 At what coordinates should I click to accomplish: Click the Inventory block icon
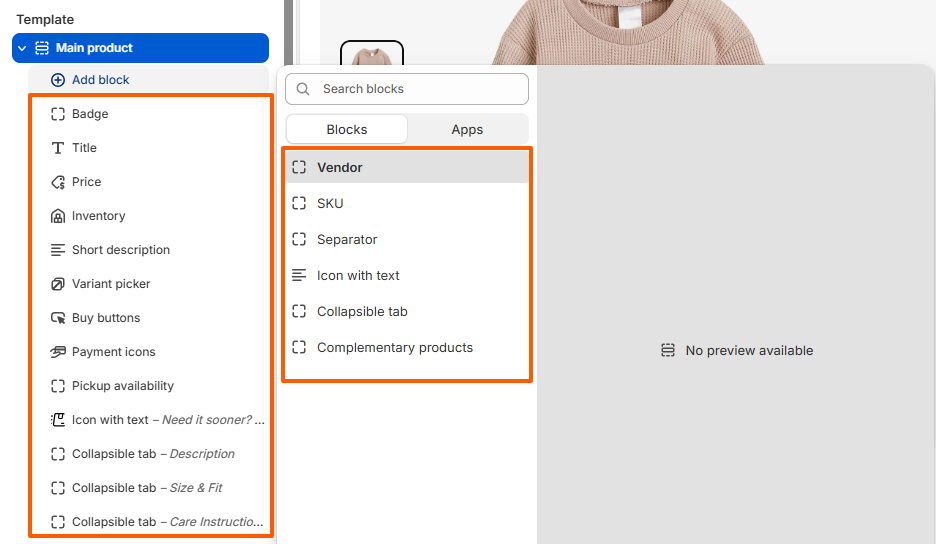point(58,216)
